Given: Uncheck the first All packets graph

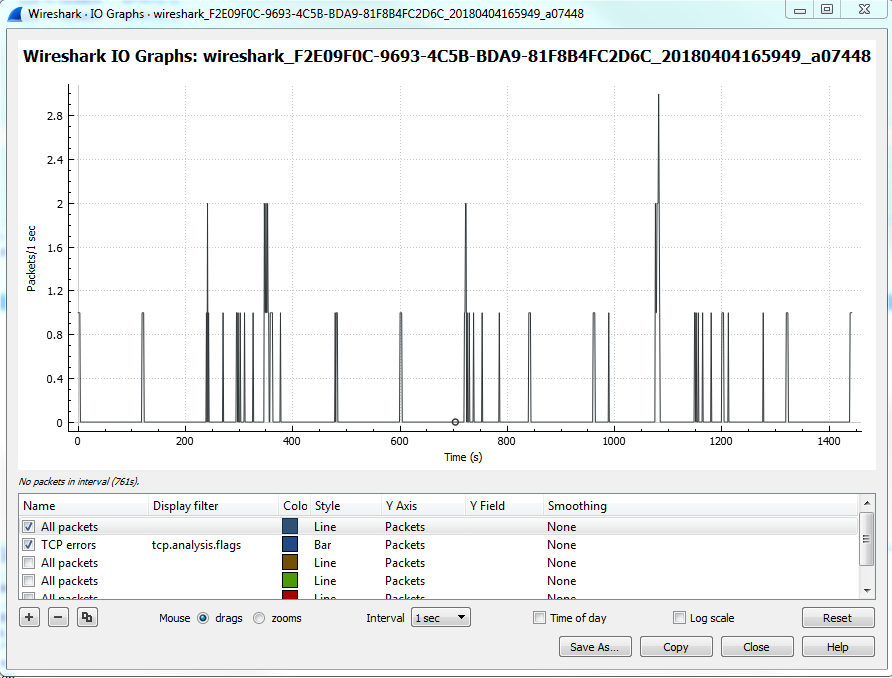Looking at the screenshot, I should 29,527.
